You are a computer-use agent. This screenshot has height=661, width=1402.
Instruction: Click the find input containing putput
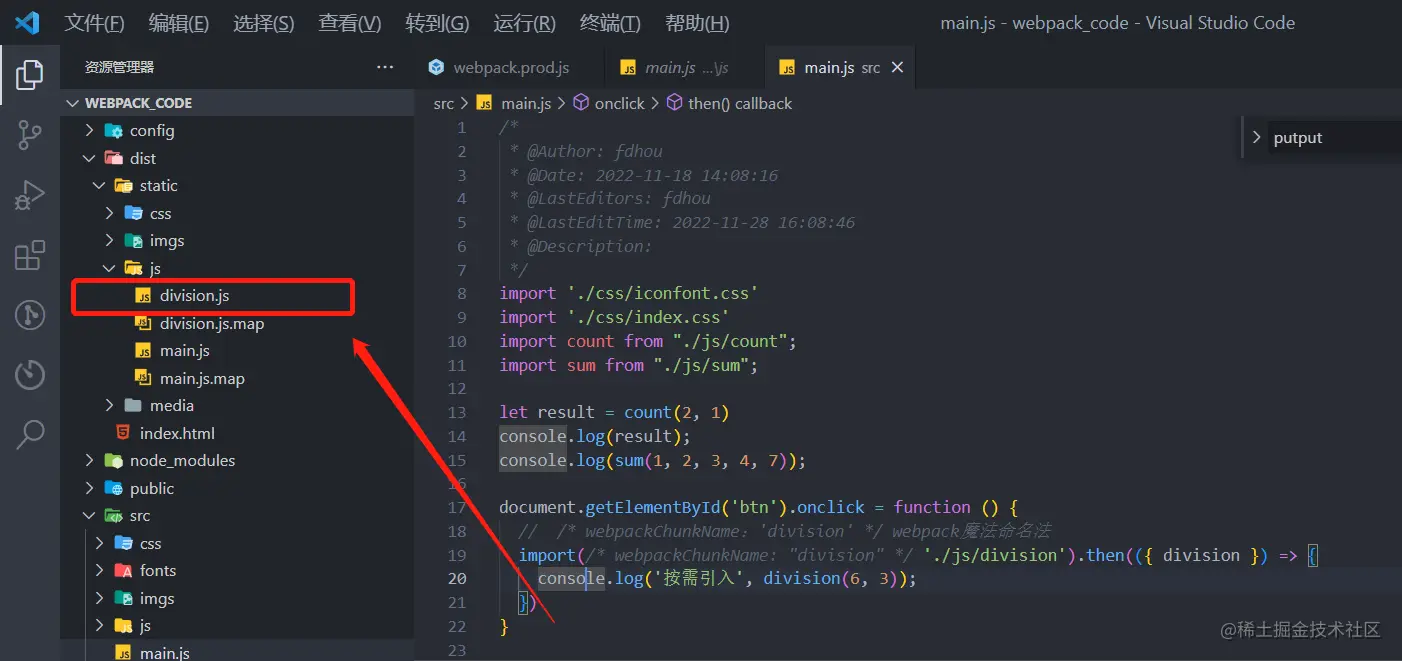[x=1334, y=138]
